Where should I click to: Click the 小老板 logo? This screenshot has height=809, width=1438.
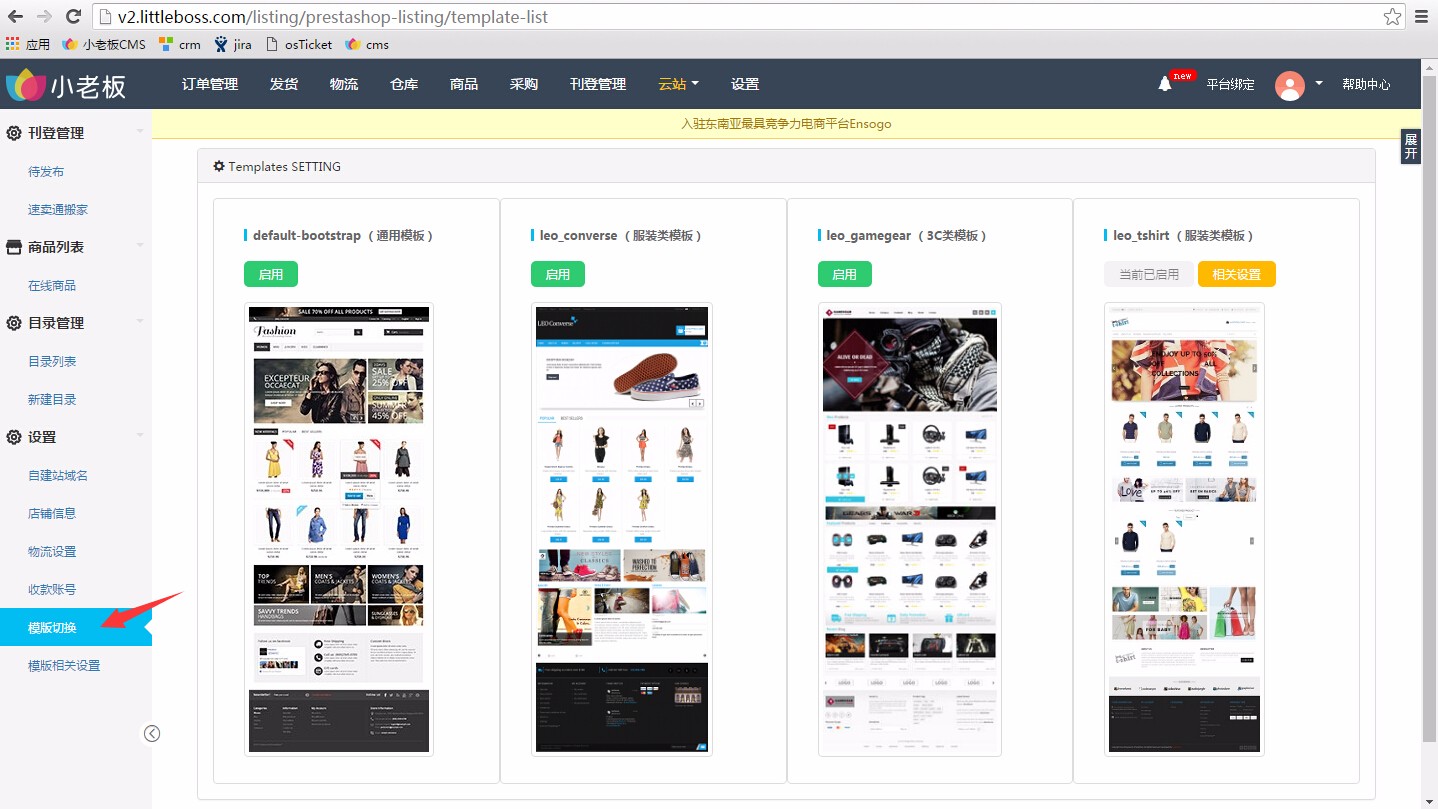(66, 86)
